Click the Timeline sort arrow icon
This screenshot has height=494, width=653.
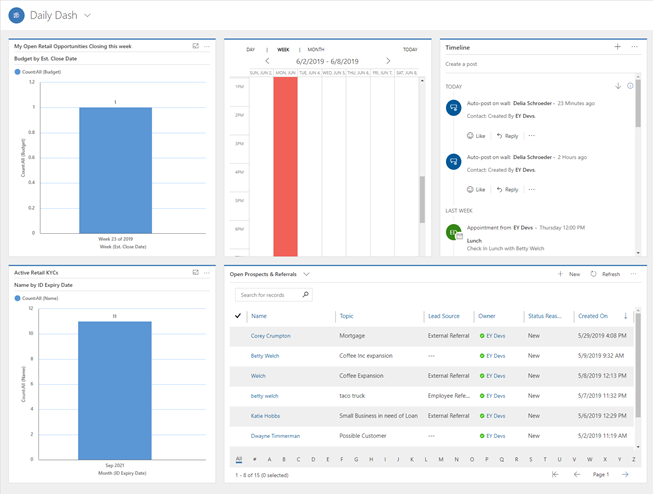tap(618, 86)
